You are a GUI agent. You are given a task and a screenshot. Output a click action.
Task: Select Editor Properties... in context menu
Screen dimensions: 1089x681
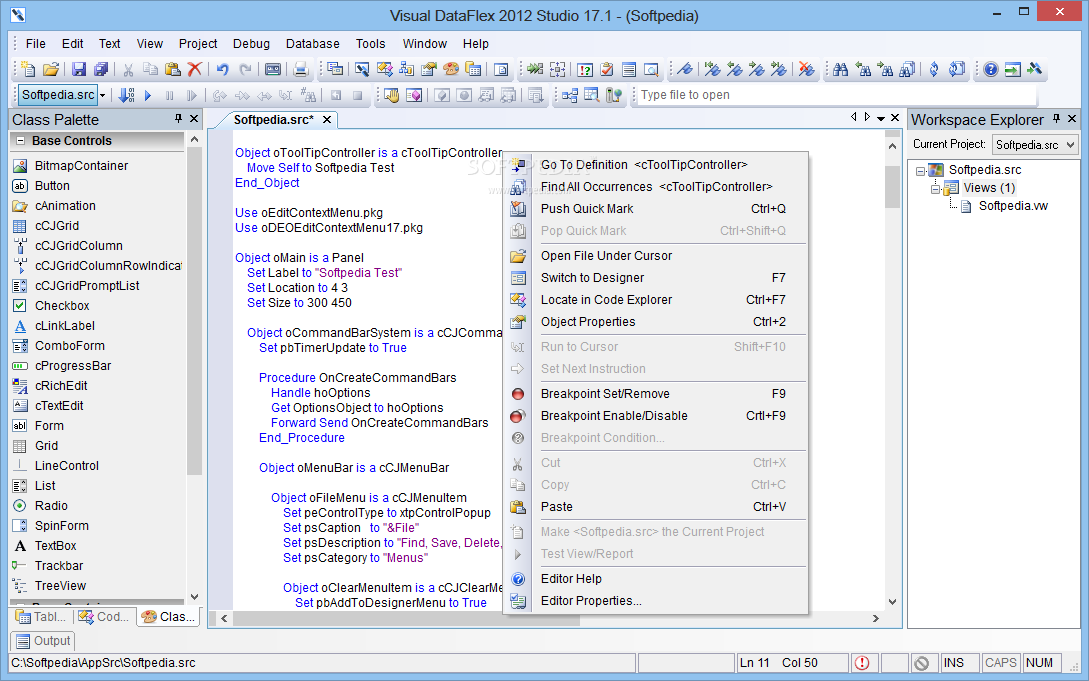coord(656,600)
